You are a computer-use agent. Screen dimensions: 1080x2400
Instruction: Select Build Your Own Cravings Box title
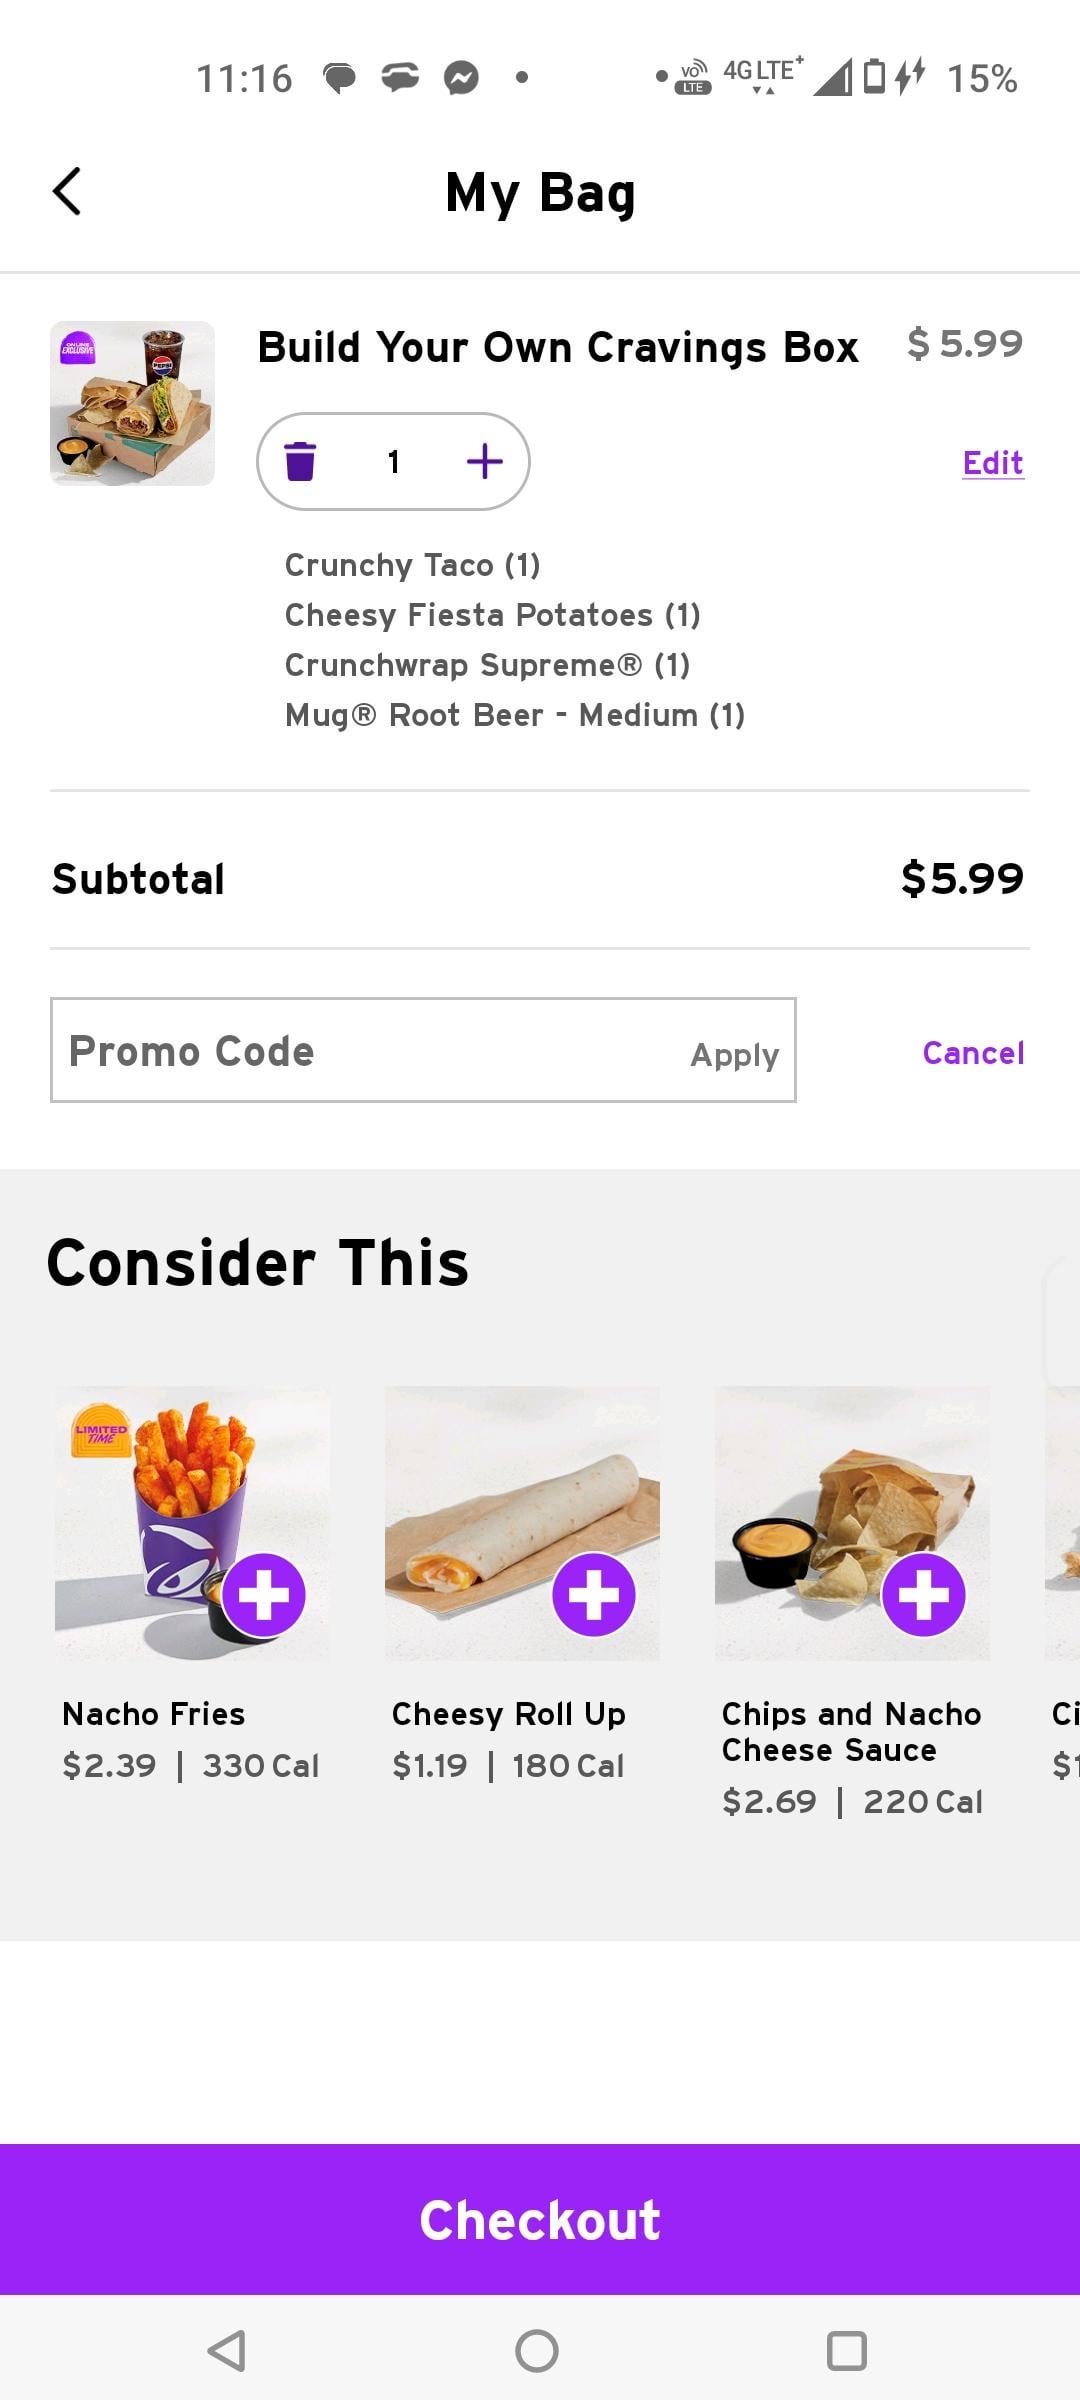coord(558,348)
